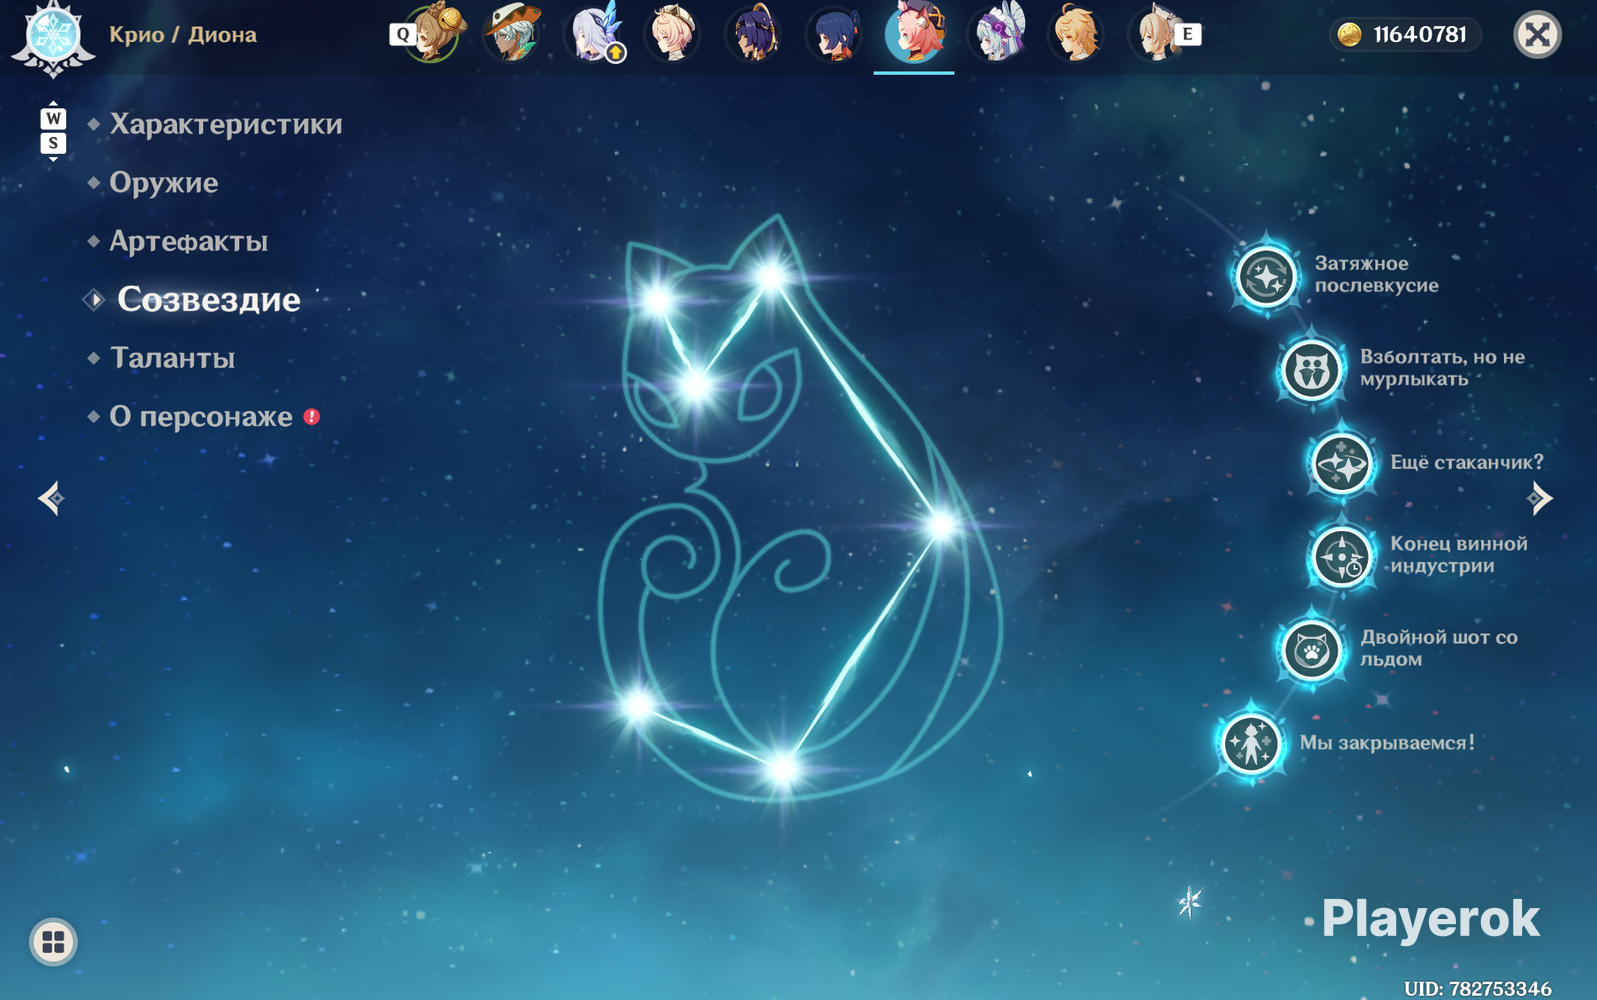Open the grid menu button at bottom left
The height and width of the screenshot is (1000, 1597).
[x=53, y=942]
